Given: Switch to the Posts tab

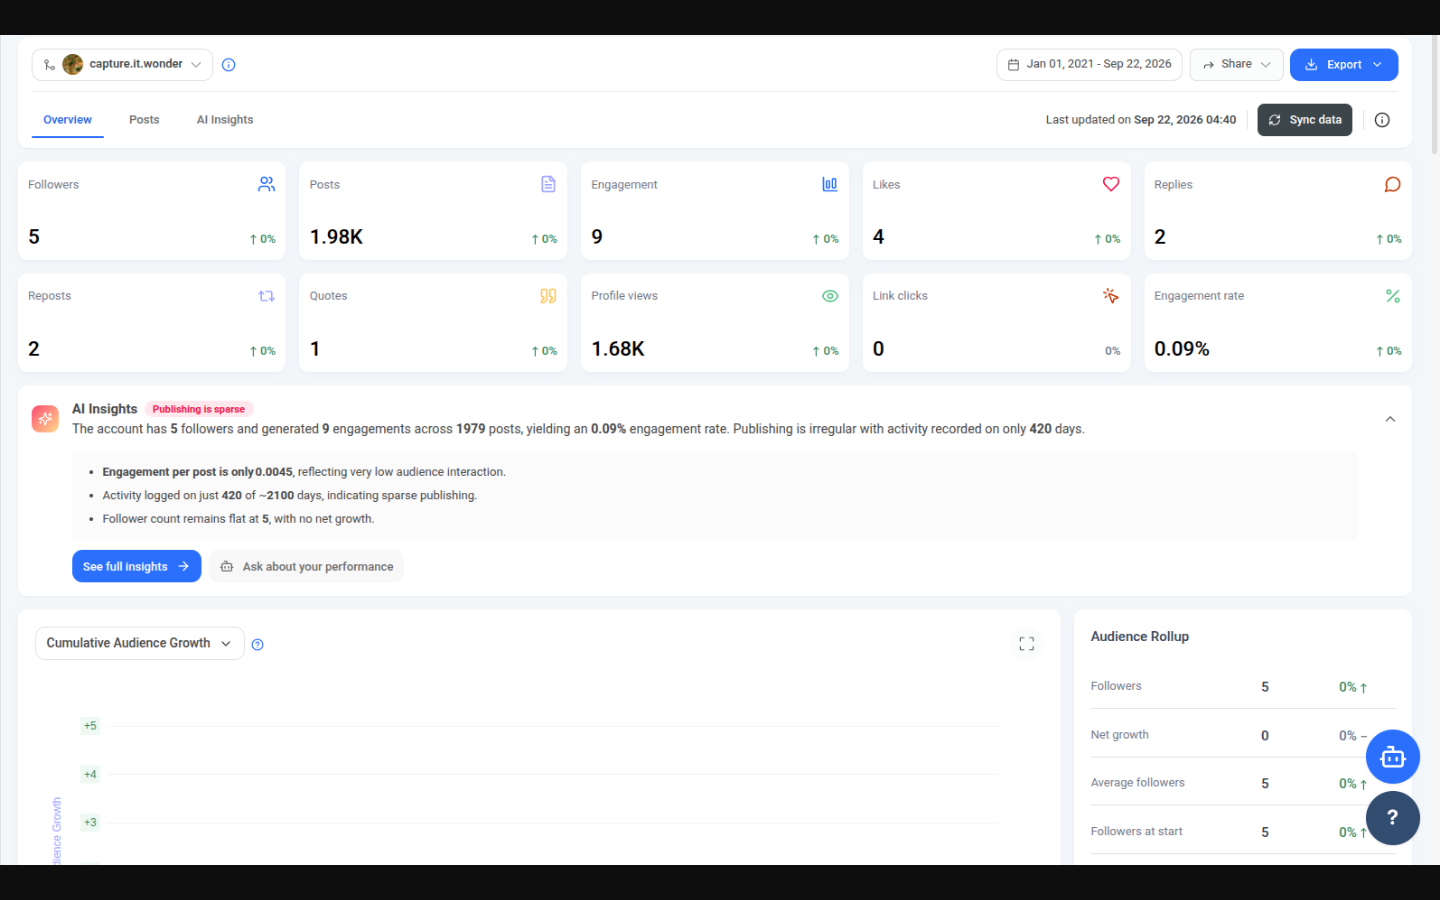Looking at the screenshot, I should point(144,120).
